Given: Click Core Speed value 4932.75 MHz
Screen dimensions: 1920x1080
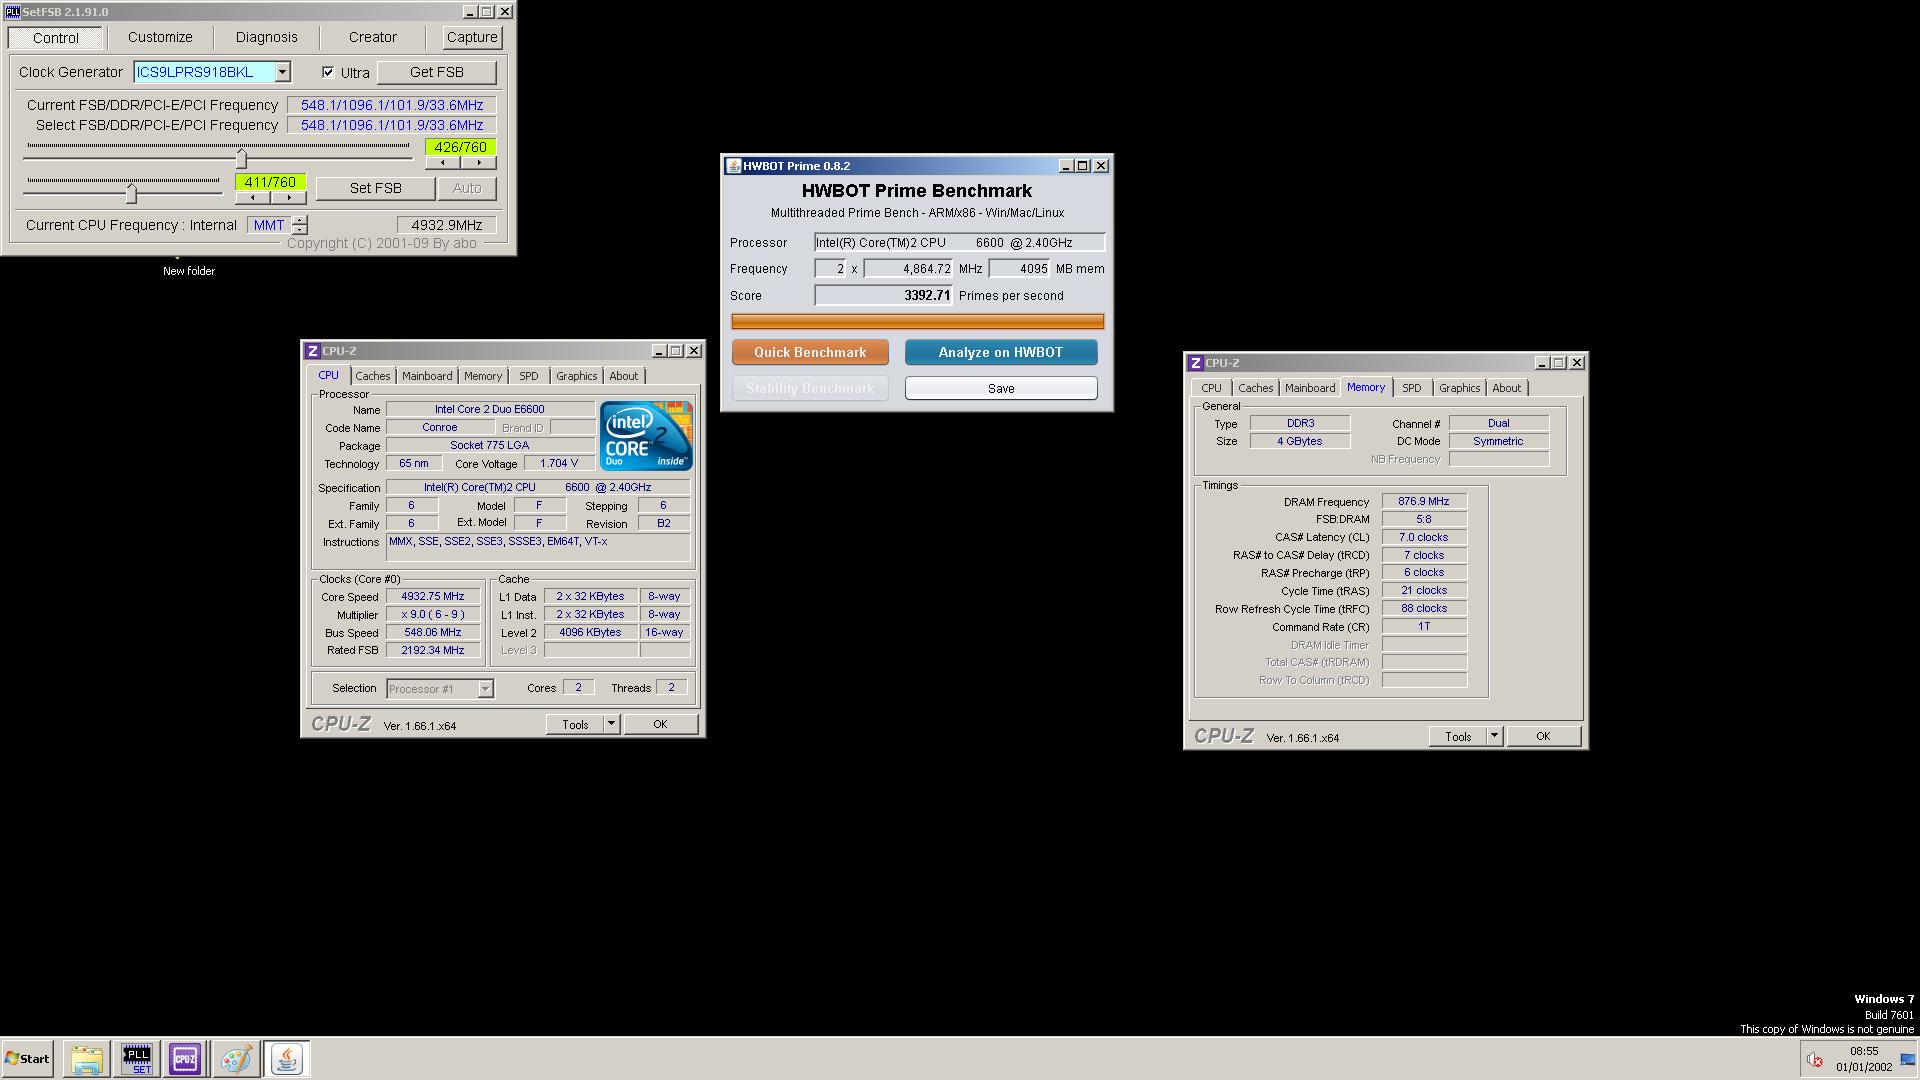Looking at the screenshot, I should [433, 596].
